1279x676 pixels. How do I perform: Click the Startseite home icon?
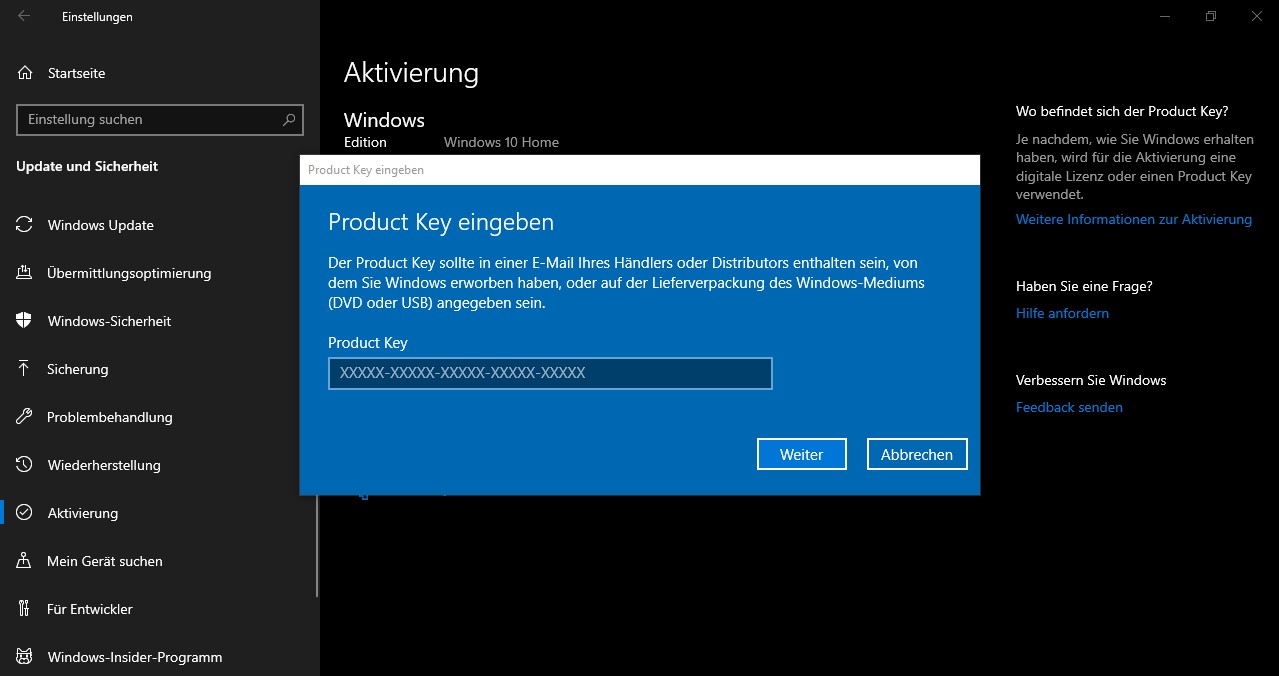pos(25,73)
